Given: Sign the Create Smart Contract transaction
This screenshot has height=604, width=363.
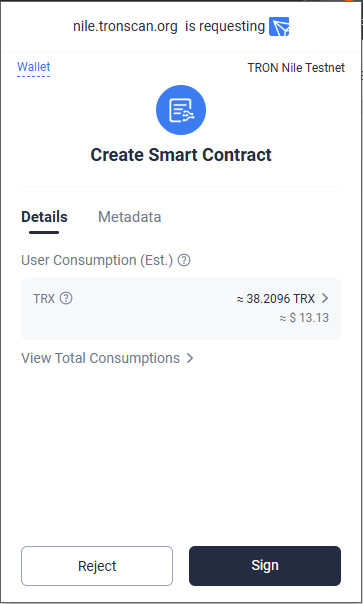Looking at the screenshot, I should [x=265, y=566].
